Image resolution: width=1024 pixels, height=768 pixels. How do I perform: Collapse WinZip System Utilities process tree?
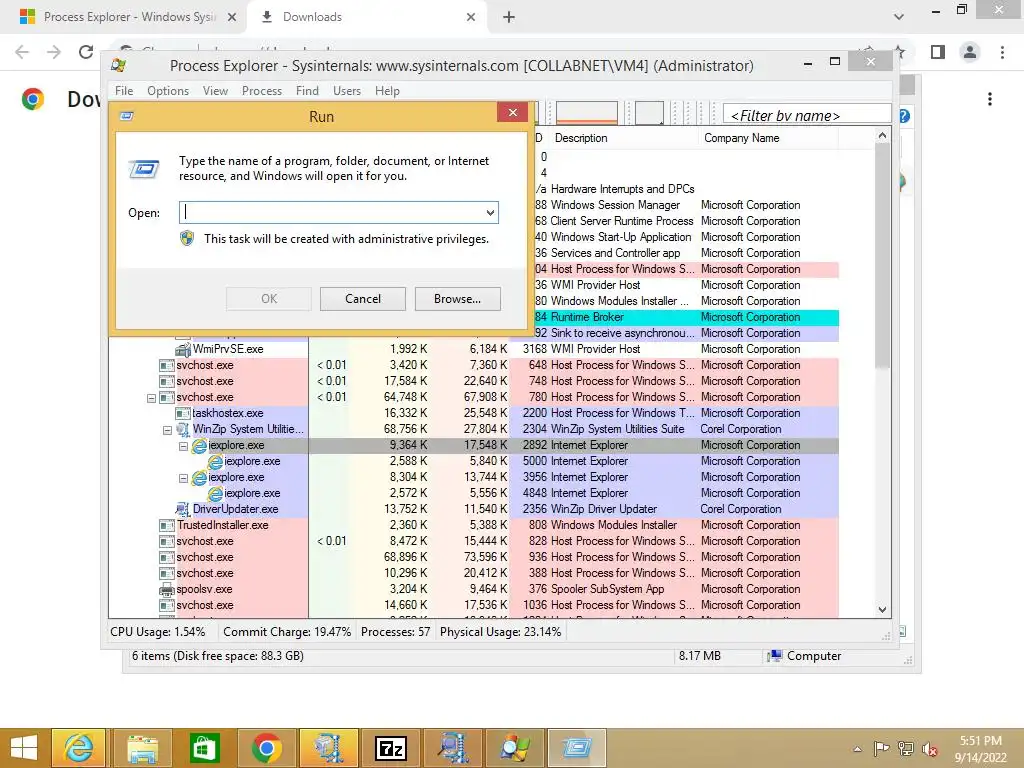click(167, 430)
